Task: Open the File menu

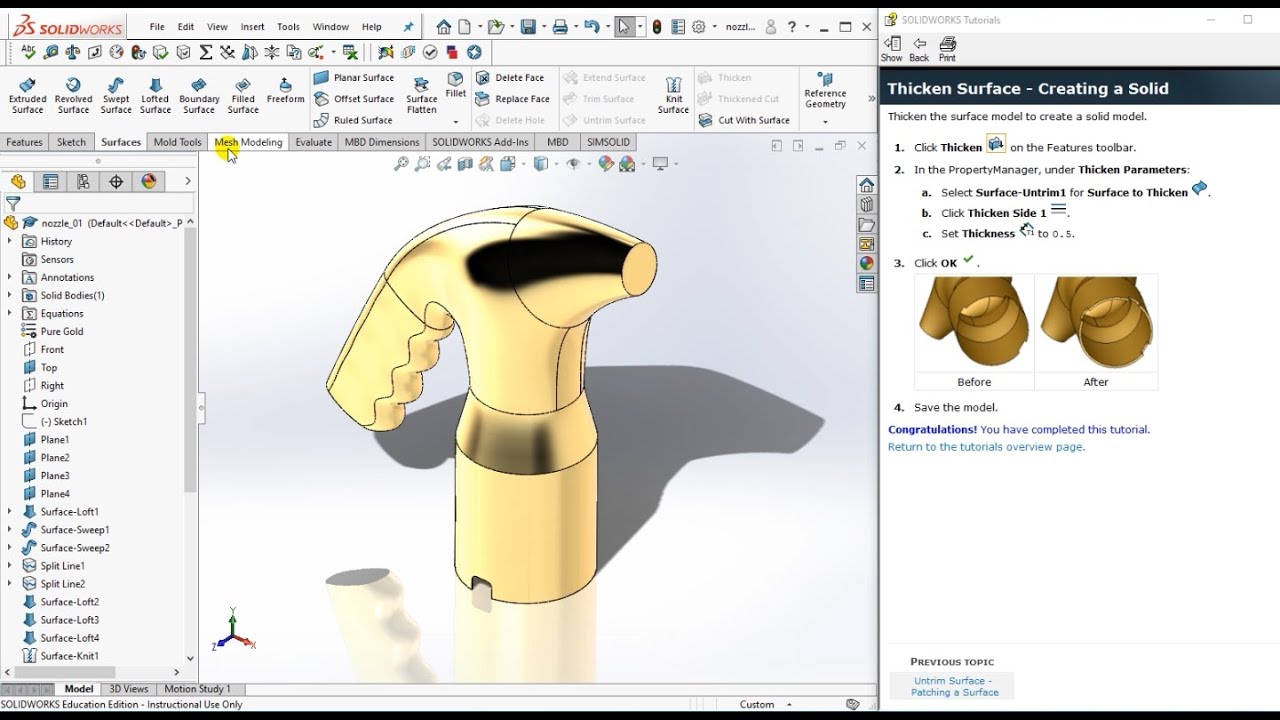Action: click(x=157, y=27)
